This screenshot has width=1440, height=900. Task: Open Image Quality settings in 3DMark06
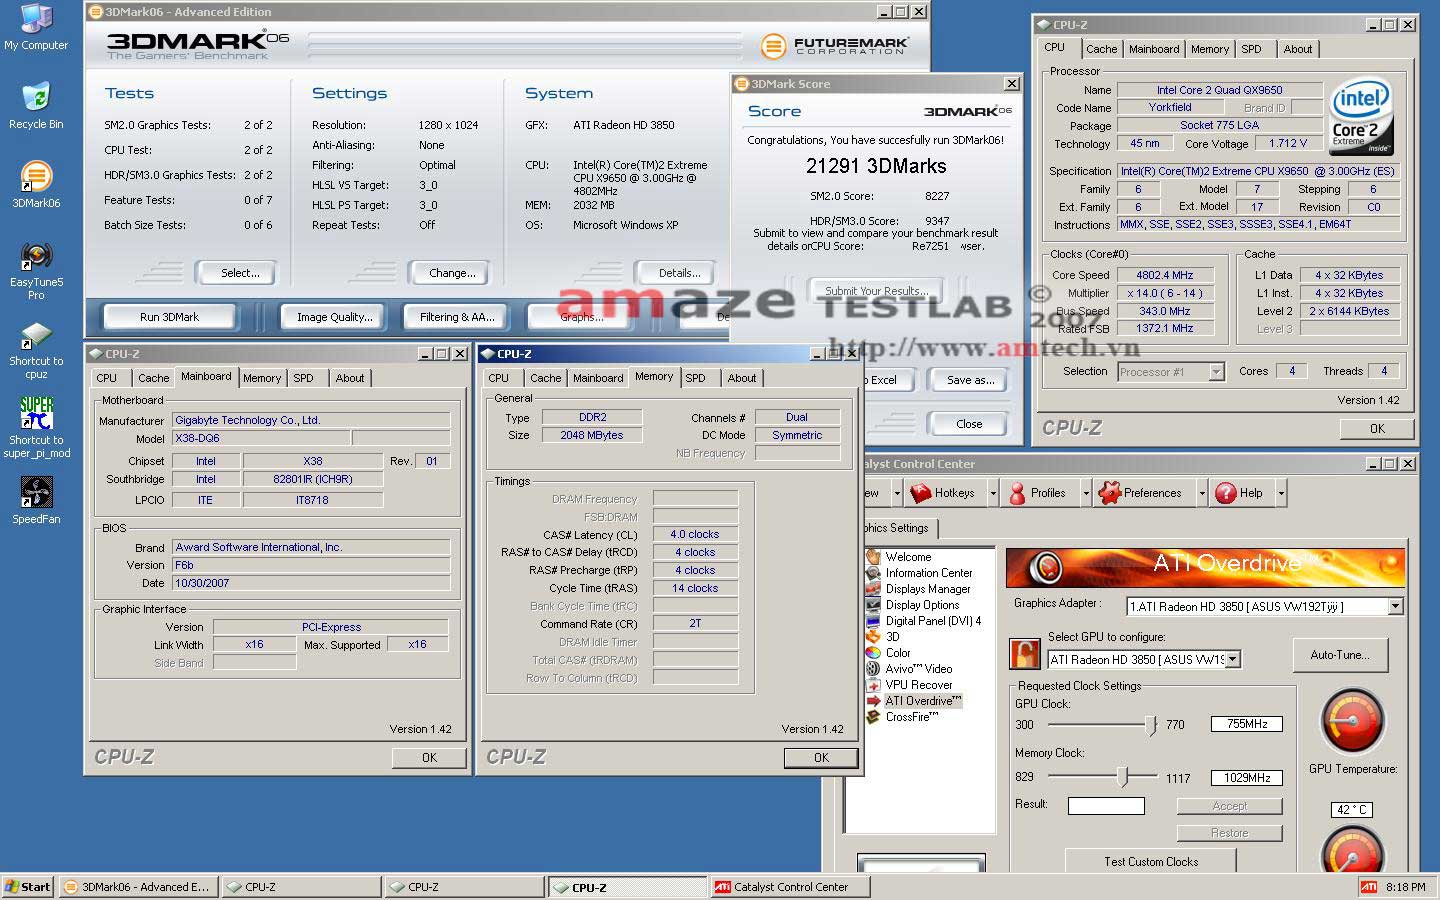coord(334,317)
